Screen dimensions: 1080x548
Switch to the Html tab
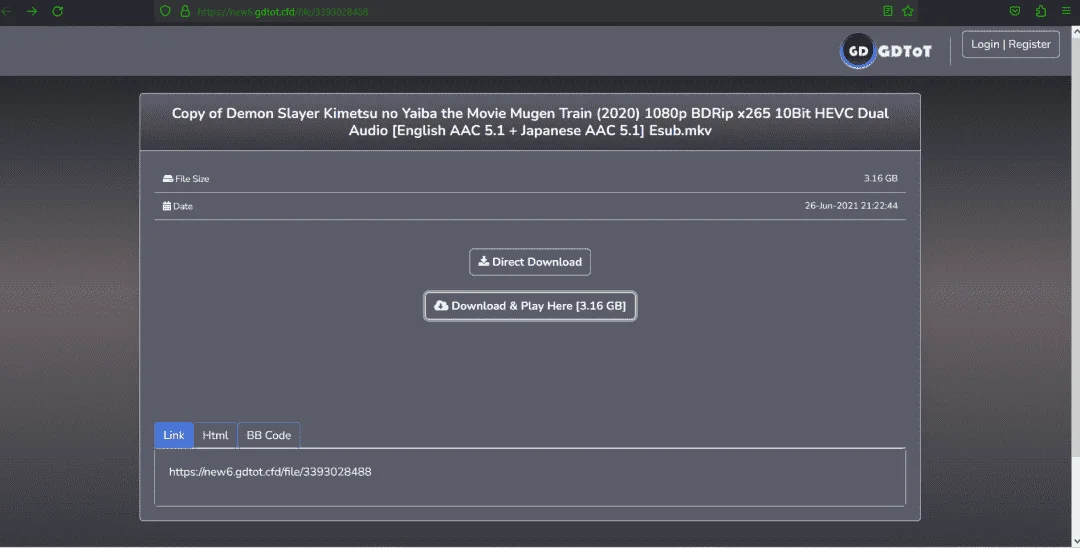coord(215,435)
